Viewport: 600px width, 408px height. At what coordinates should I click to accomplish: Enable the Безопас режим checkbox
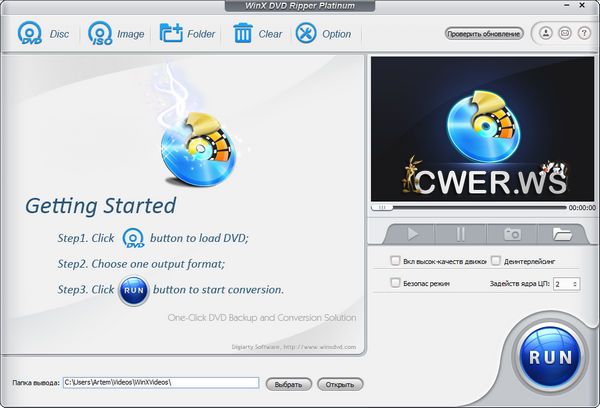pos(395,283)
